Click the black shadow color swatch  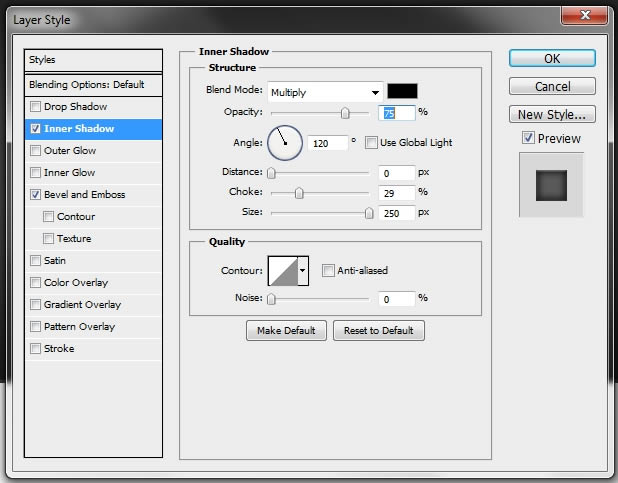coord(402,91)
